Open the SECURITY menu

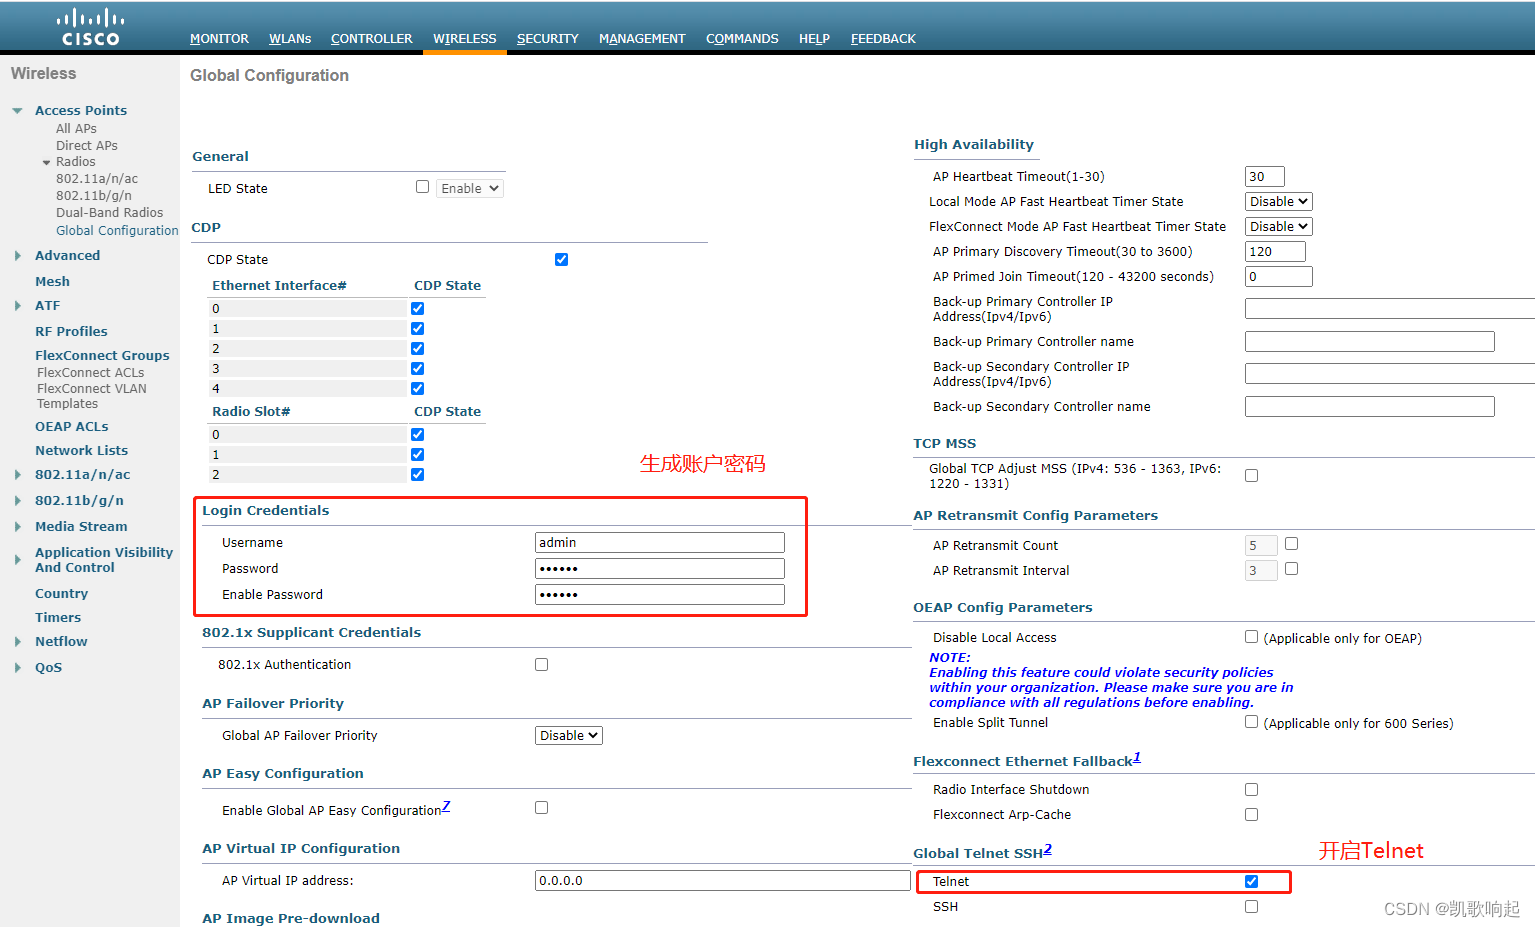547,39
